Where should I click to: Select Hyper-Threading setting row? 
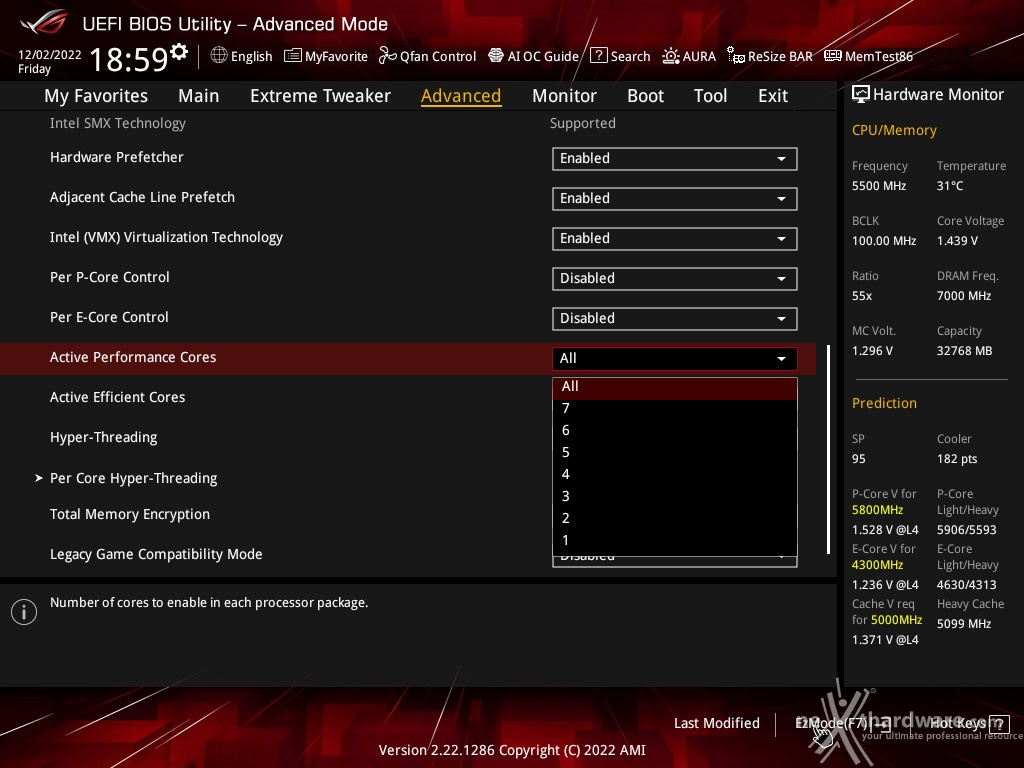408,438
